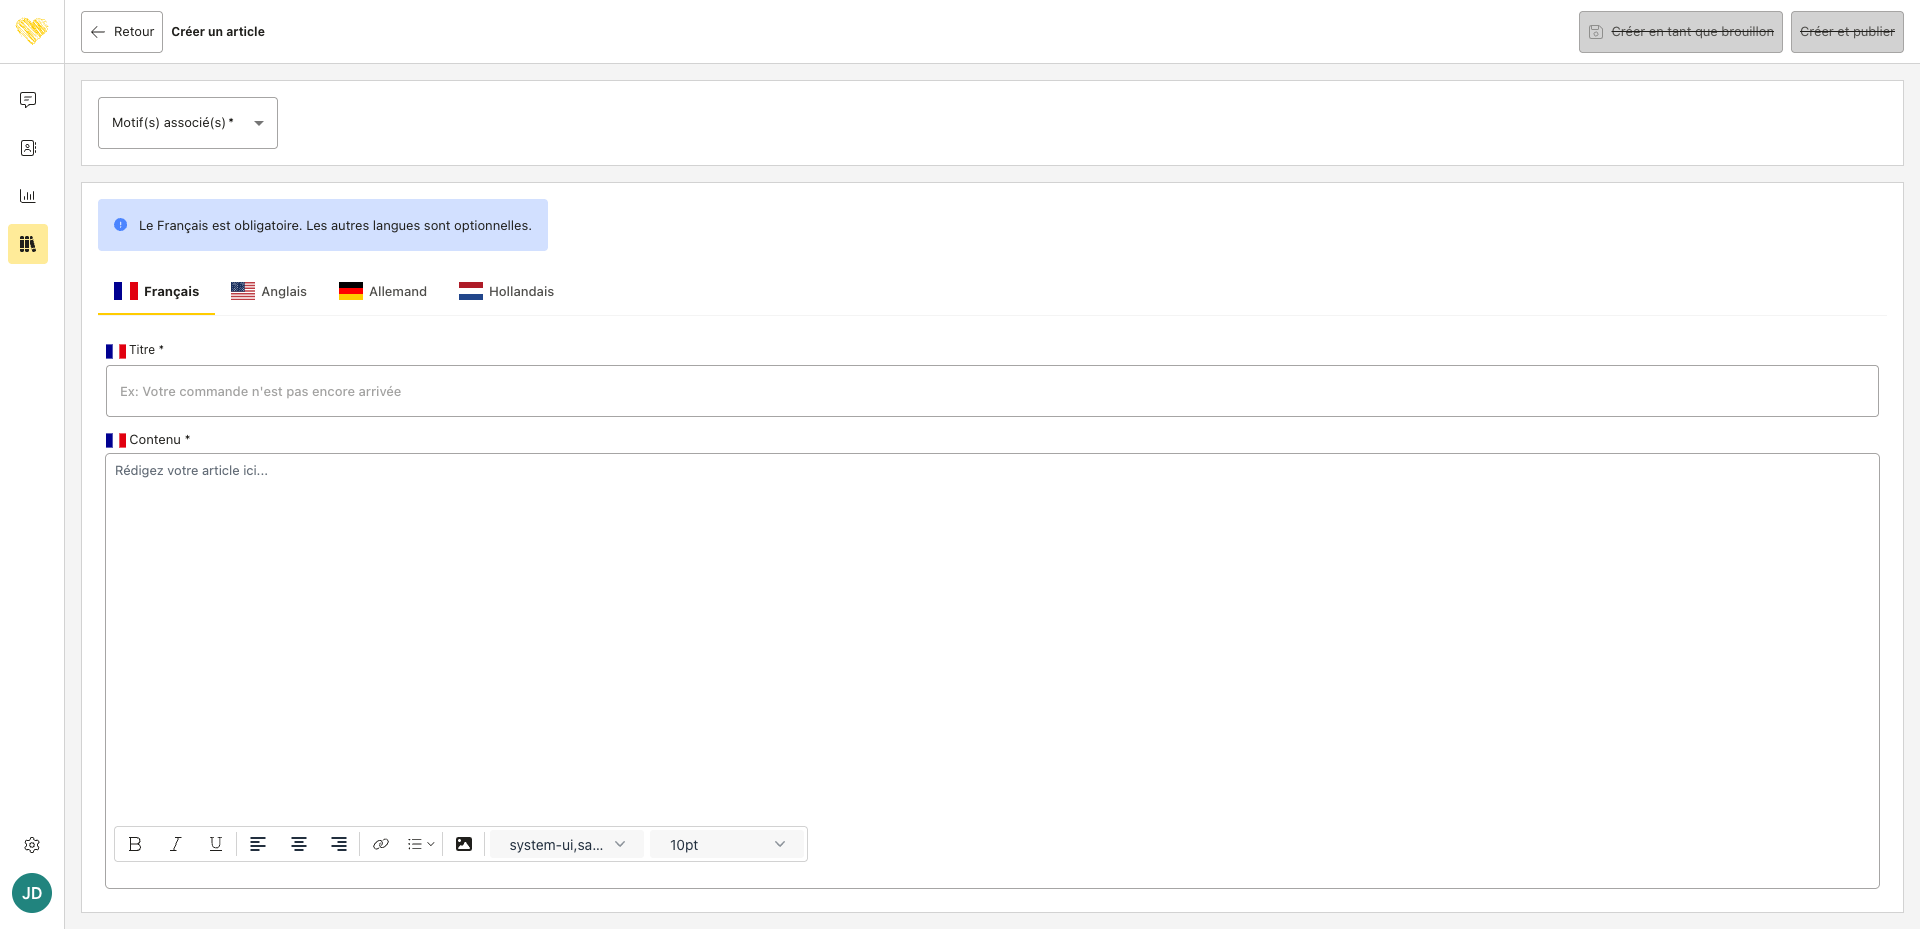Image resolution: width=1920 pixels, height=929 pixels.
Task: Expand the Motif(s) associé(s) dropdown
Action: coord(188,123)
